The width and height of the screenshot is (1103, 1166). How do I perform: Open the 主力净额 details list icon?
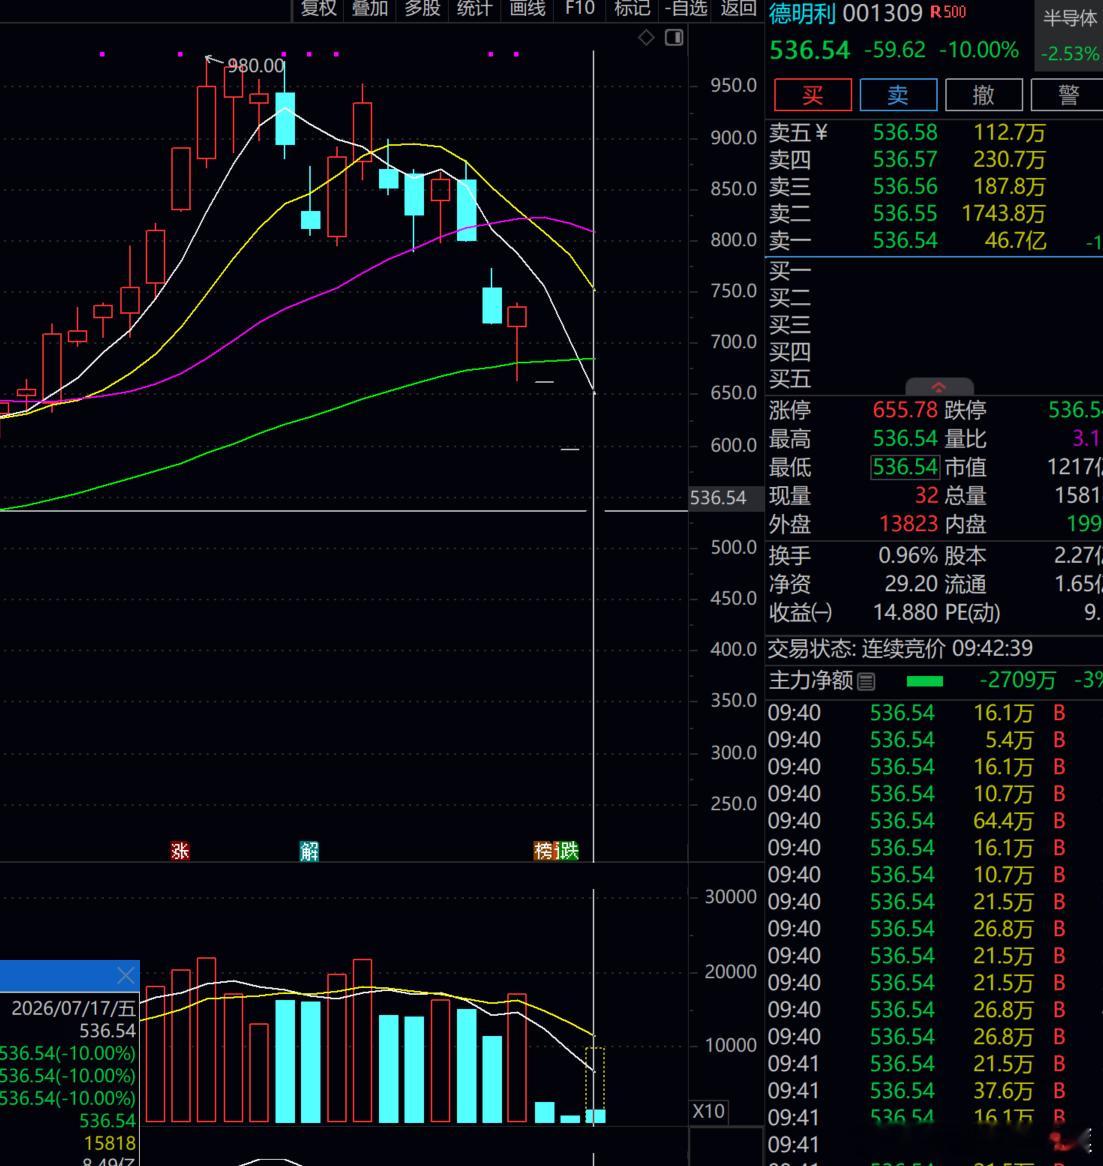point(866,681)
